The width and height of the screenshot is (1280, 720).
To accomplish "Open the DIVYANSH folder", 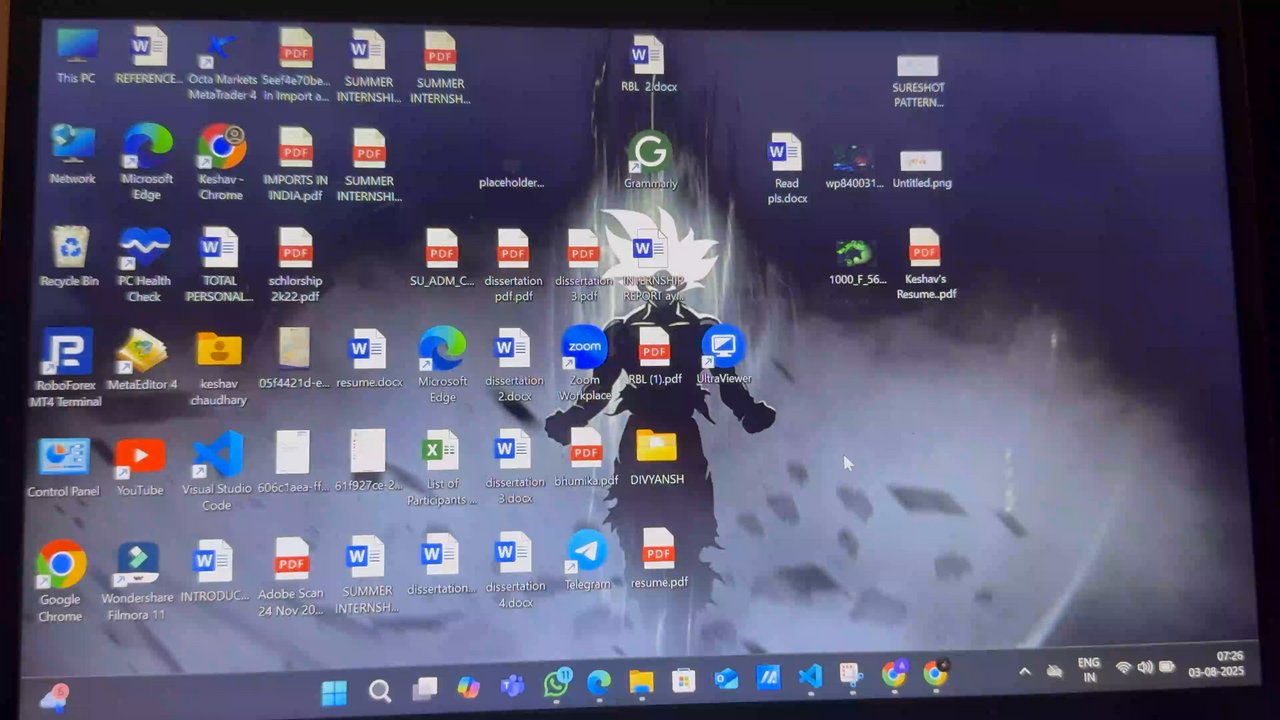I will pos(657,457).
